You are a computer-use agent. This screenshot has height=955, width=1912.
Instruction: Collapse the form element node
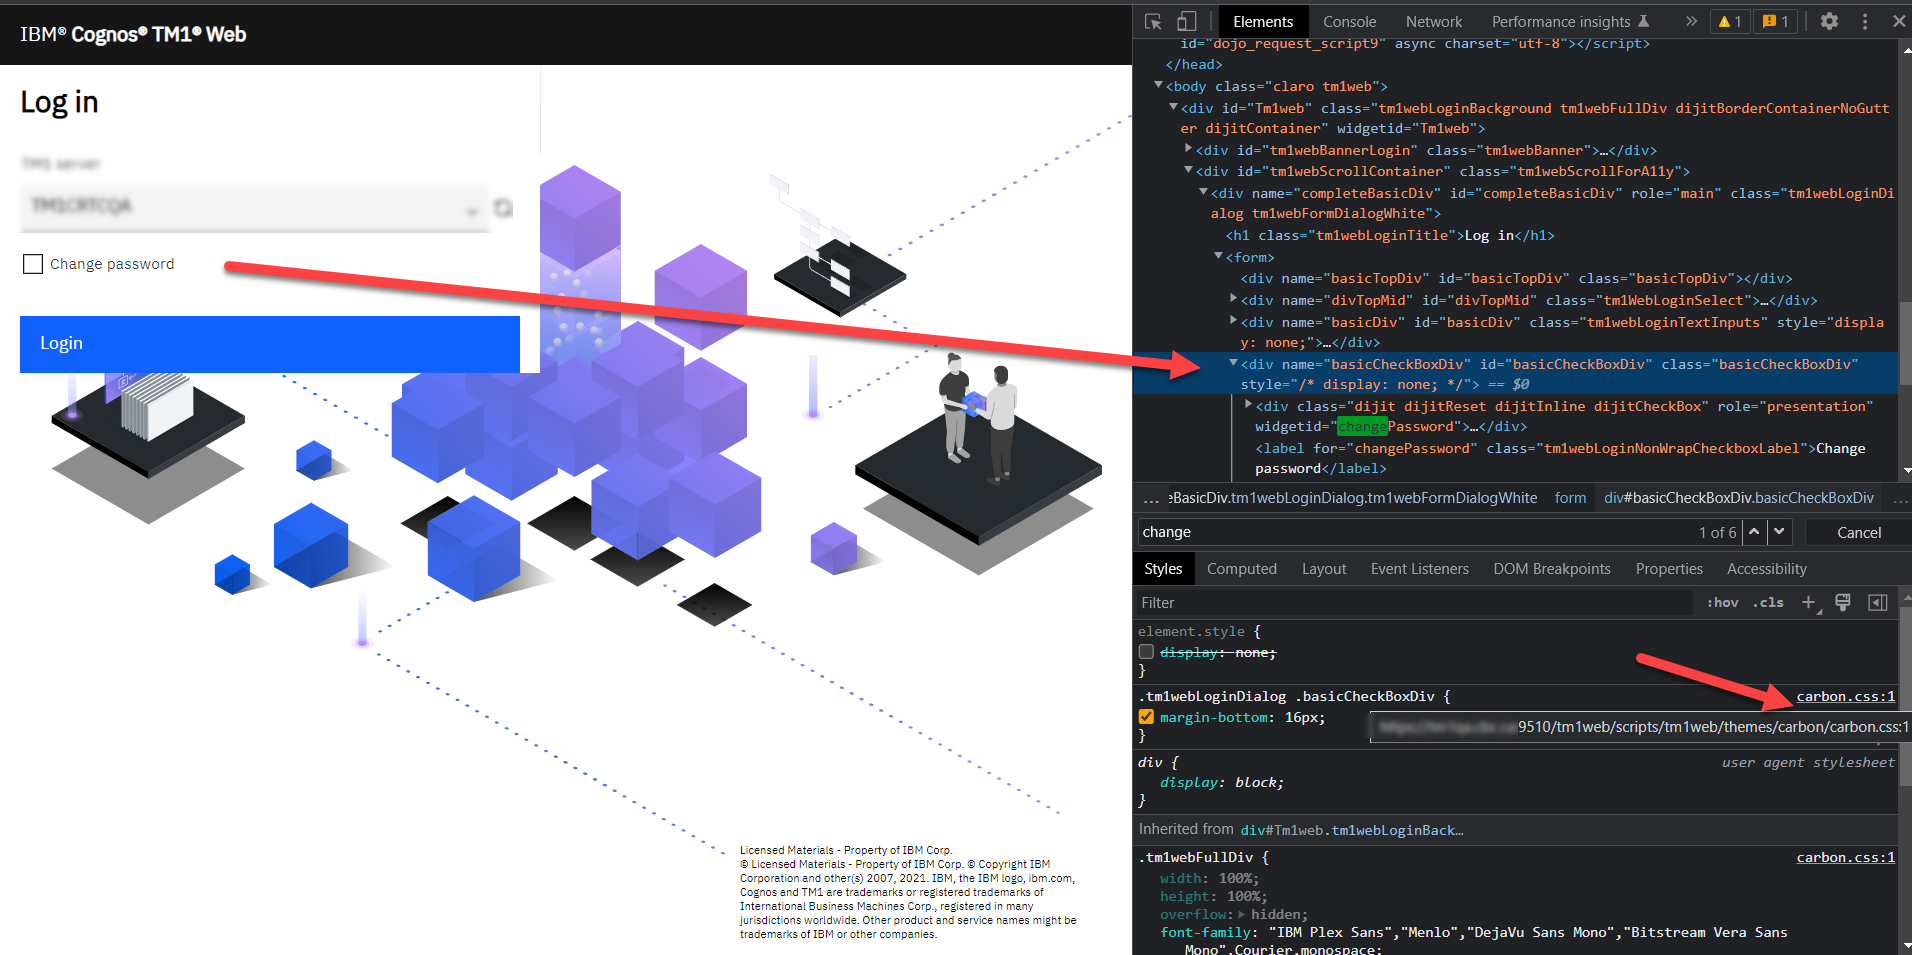tap(1218, 256)
